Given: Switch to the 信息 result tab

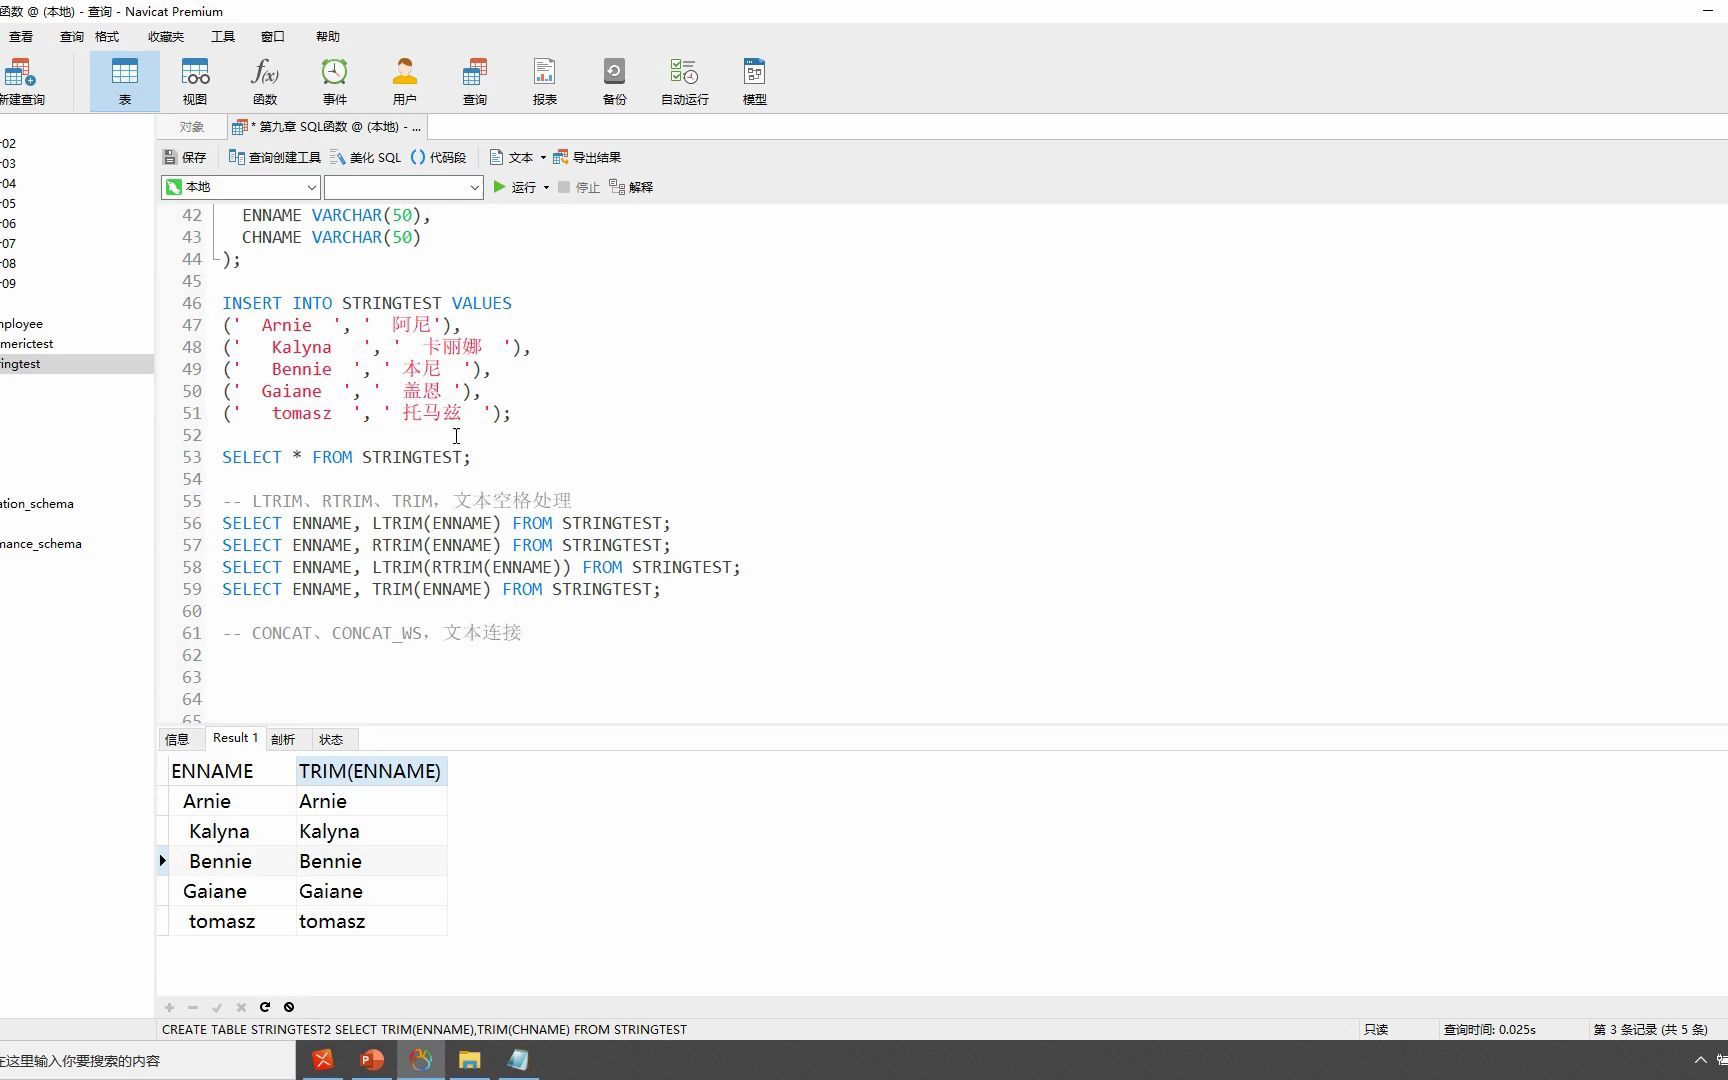Looking at the screenshot, I should click(177, 739).
